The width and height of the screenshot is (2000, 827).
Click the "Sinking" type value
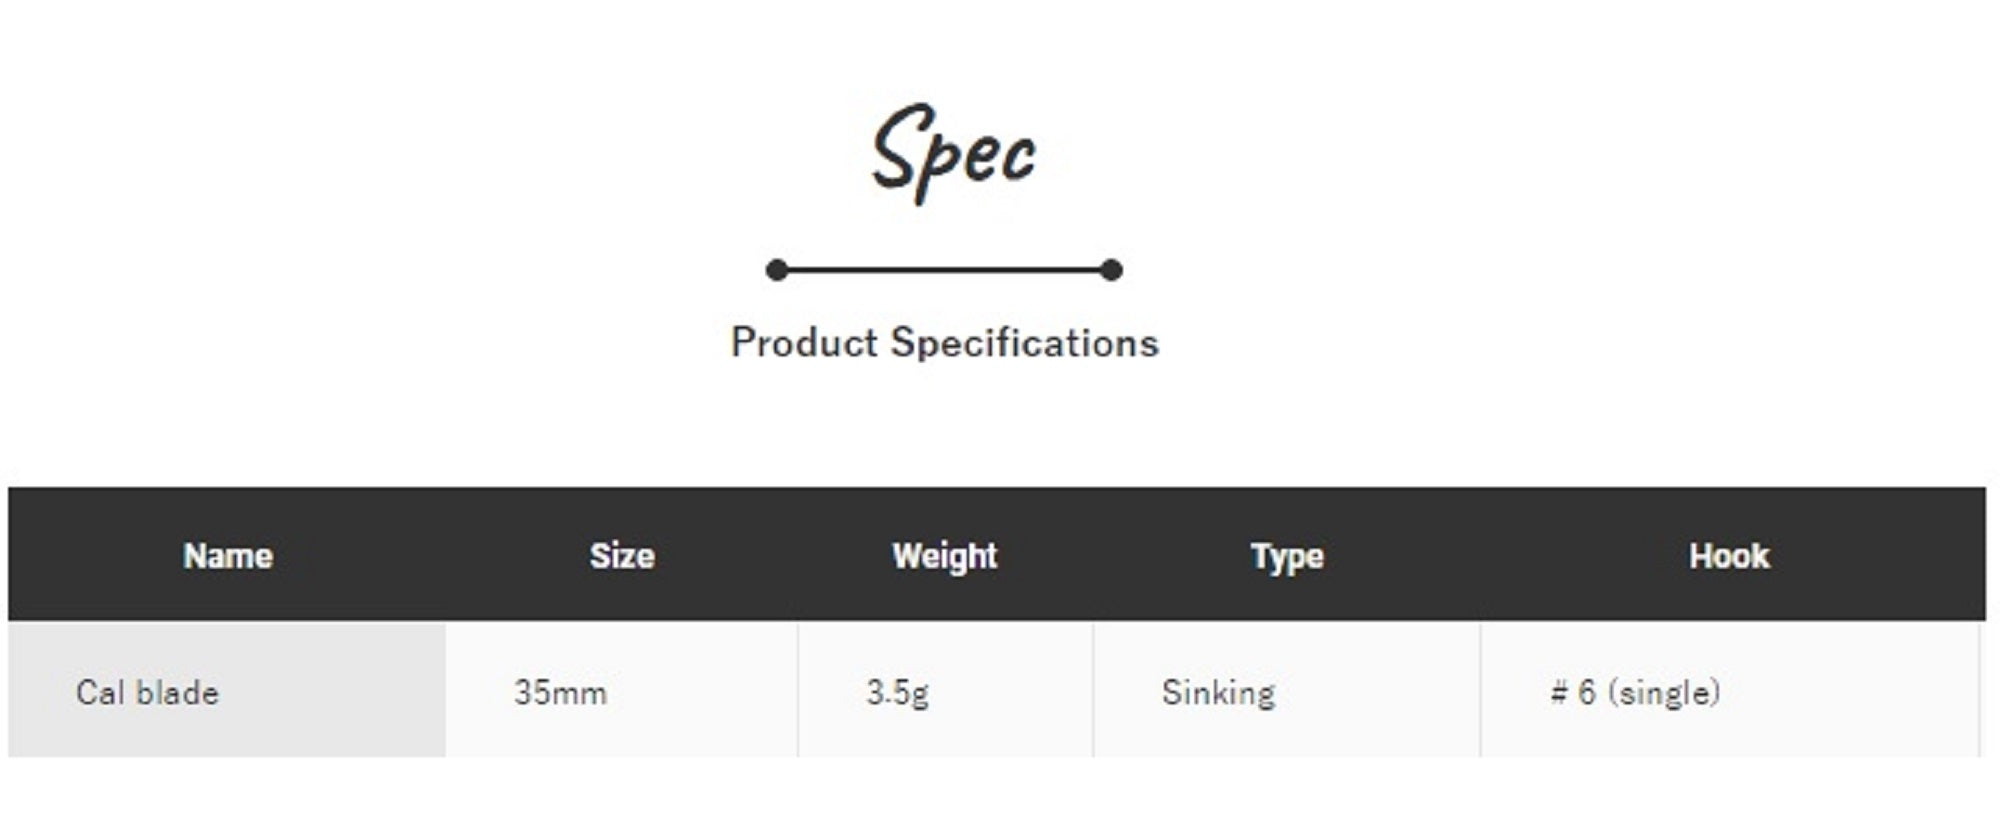click(1218, 693)
